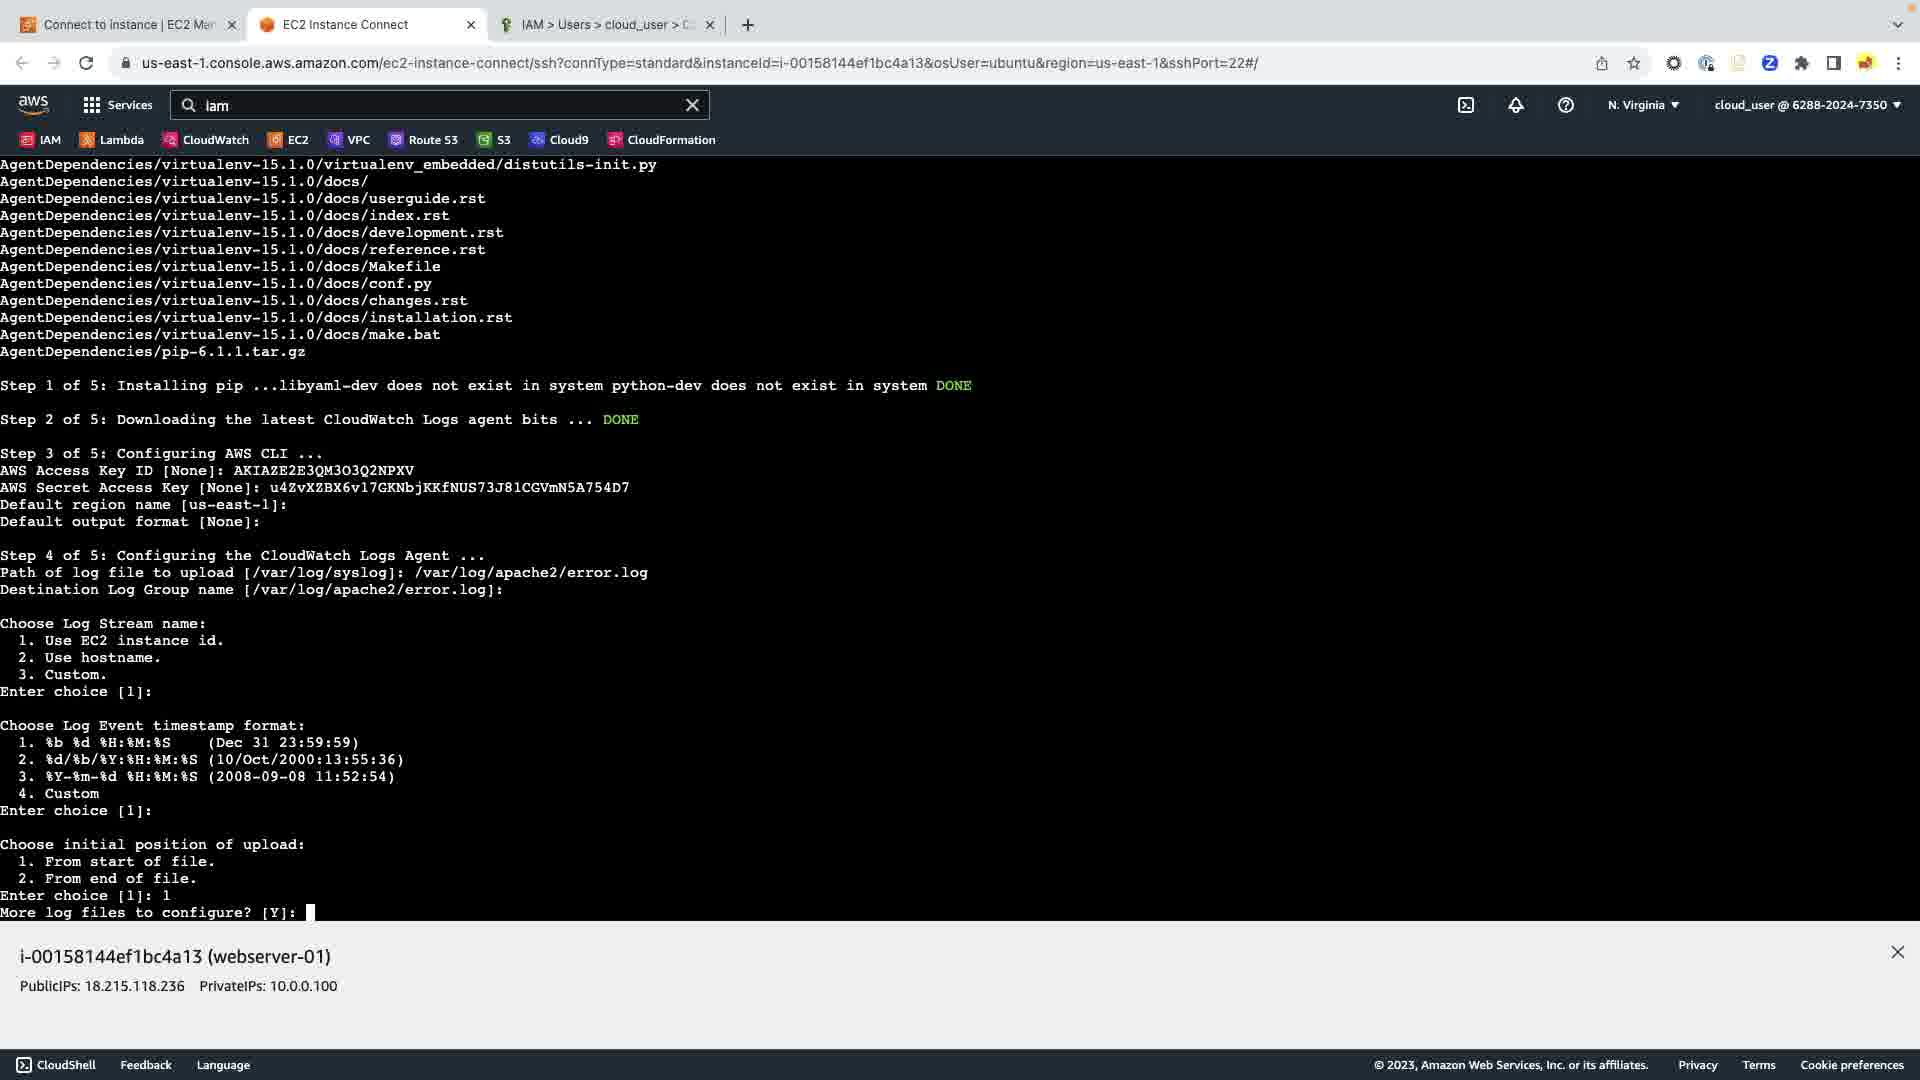Click the CloudShell button in footer

point(56,1065)
